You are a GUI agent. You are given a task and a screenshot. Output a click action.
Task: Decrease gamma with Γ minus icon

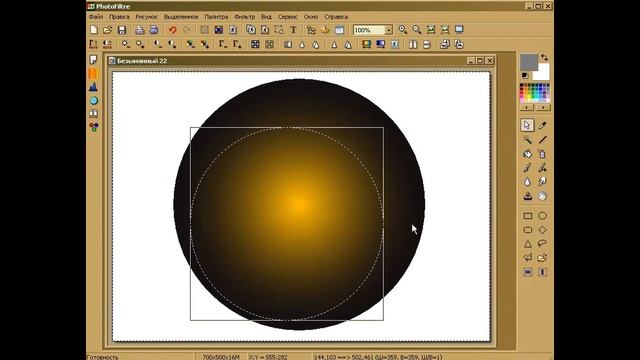point(223,44)
